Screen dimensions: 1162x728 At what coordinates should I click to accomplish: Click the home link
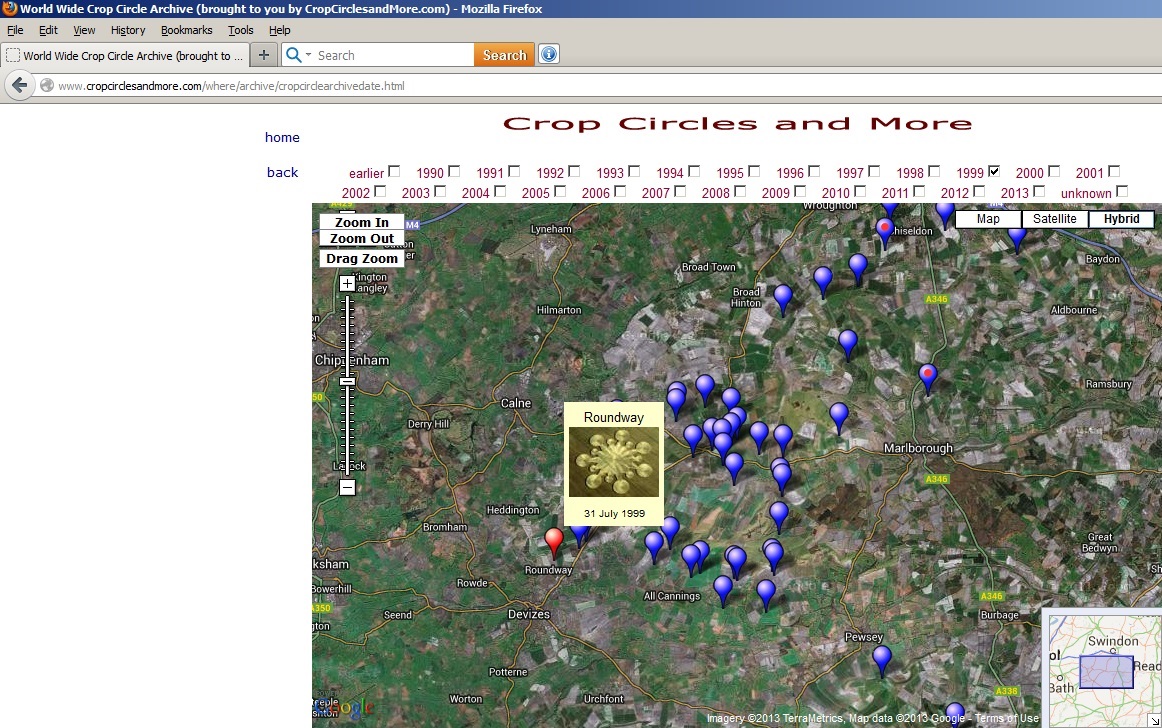(282, 137)
